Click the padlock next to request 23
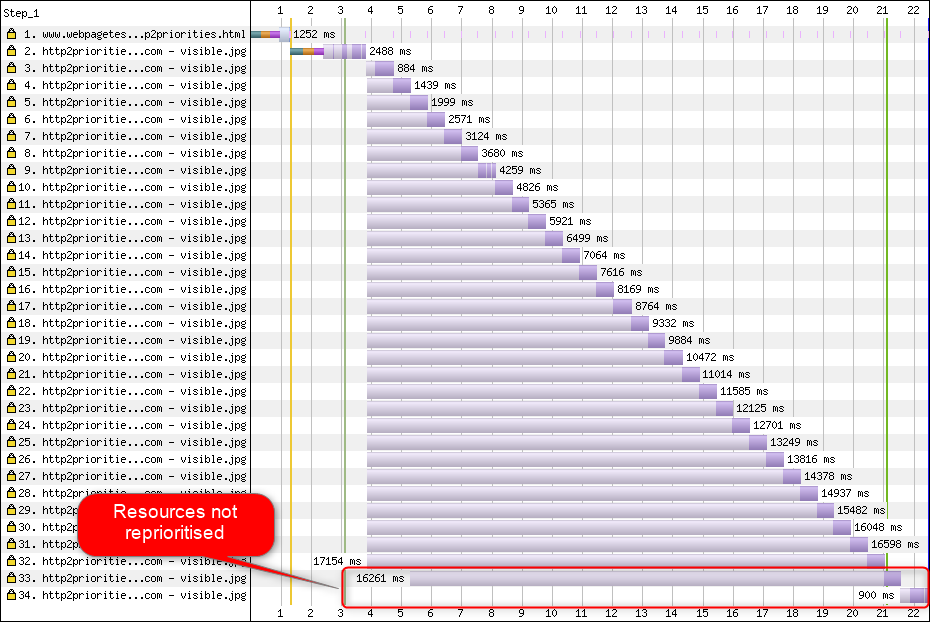Viewport: 930px width, 622px height. click(11, 408)
